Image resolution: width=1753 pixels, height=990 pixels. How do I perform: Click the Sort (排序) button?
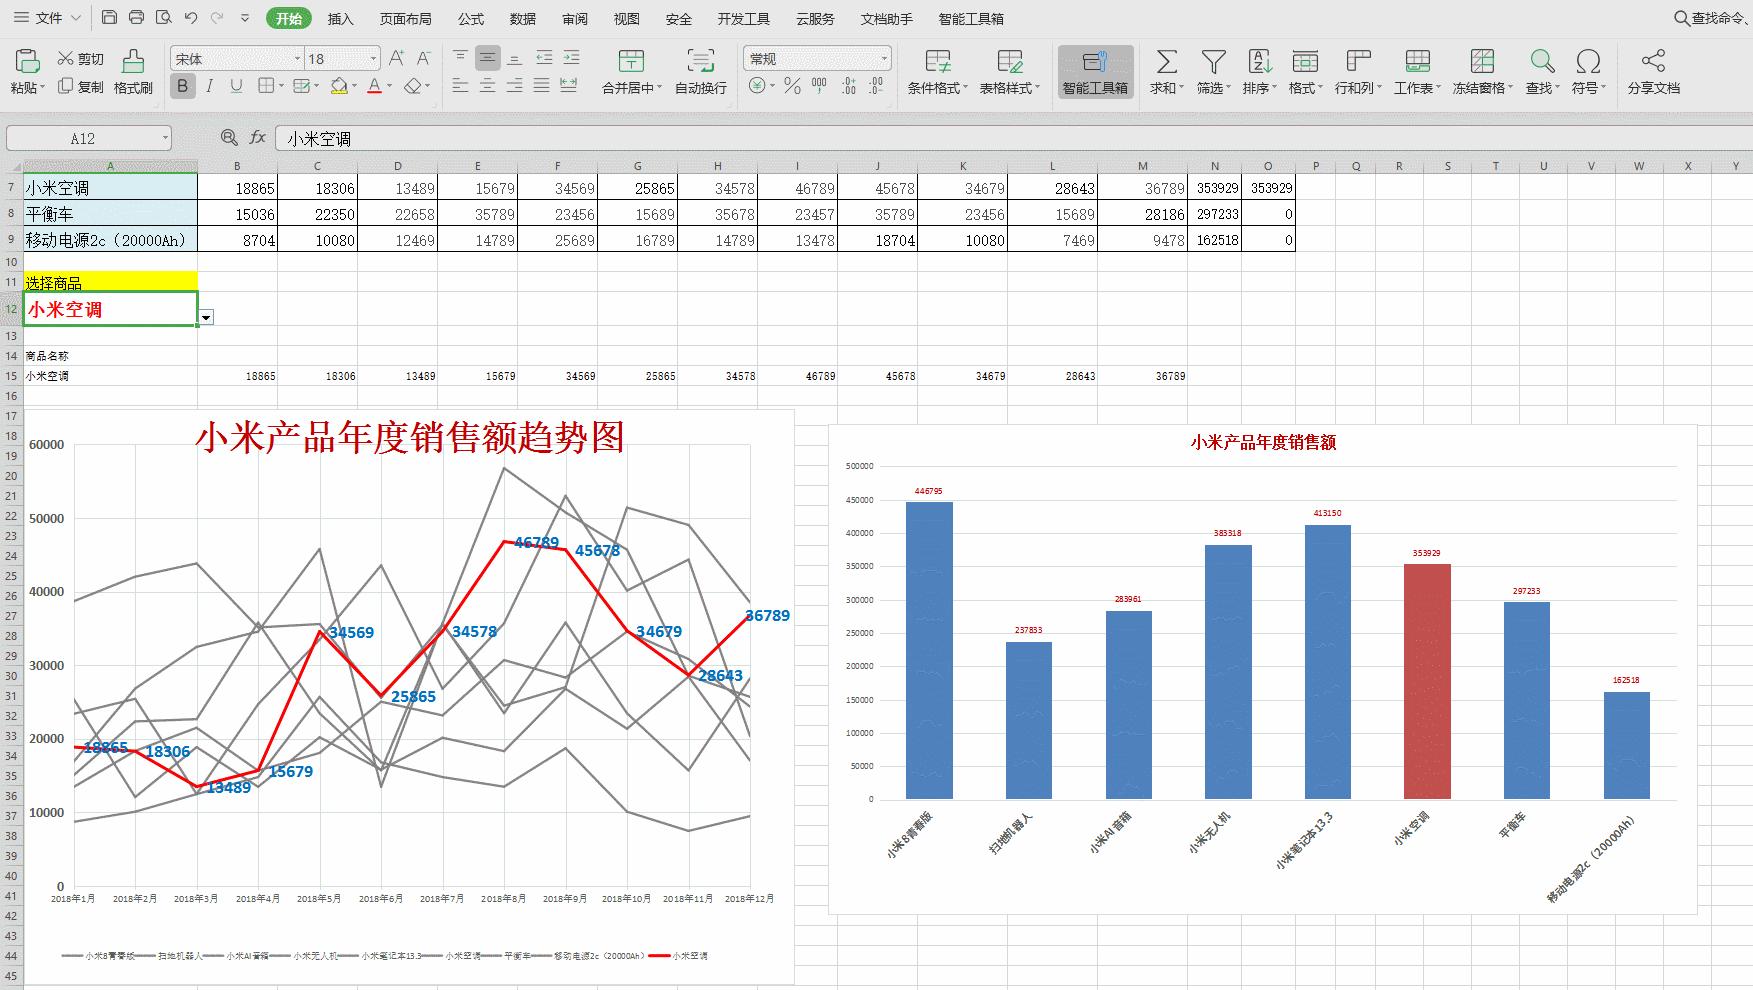[x=1260, y=72]
